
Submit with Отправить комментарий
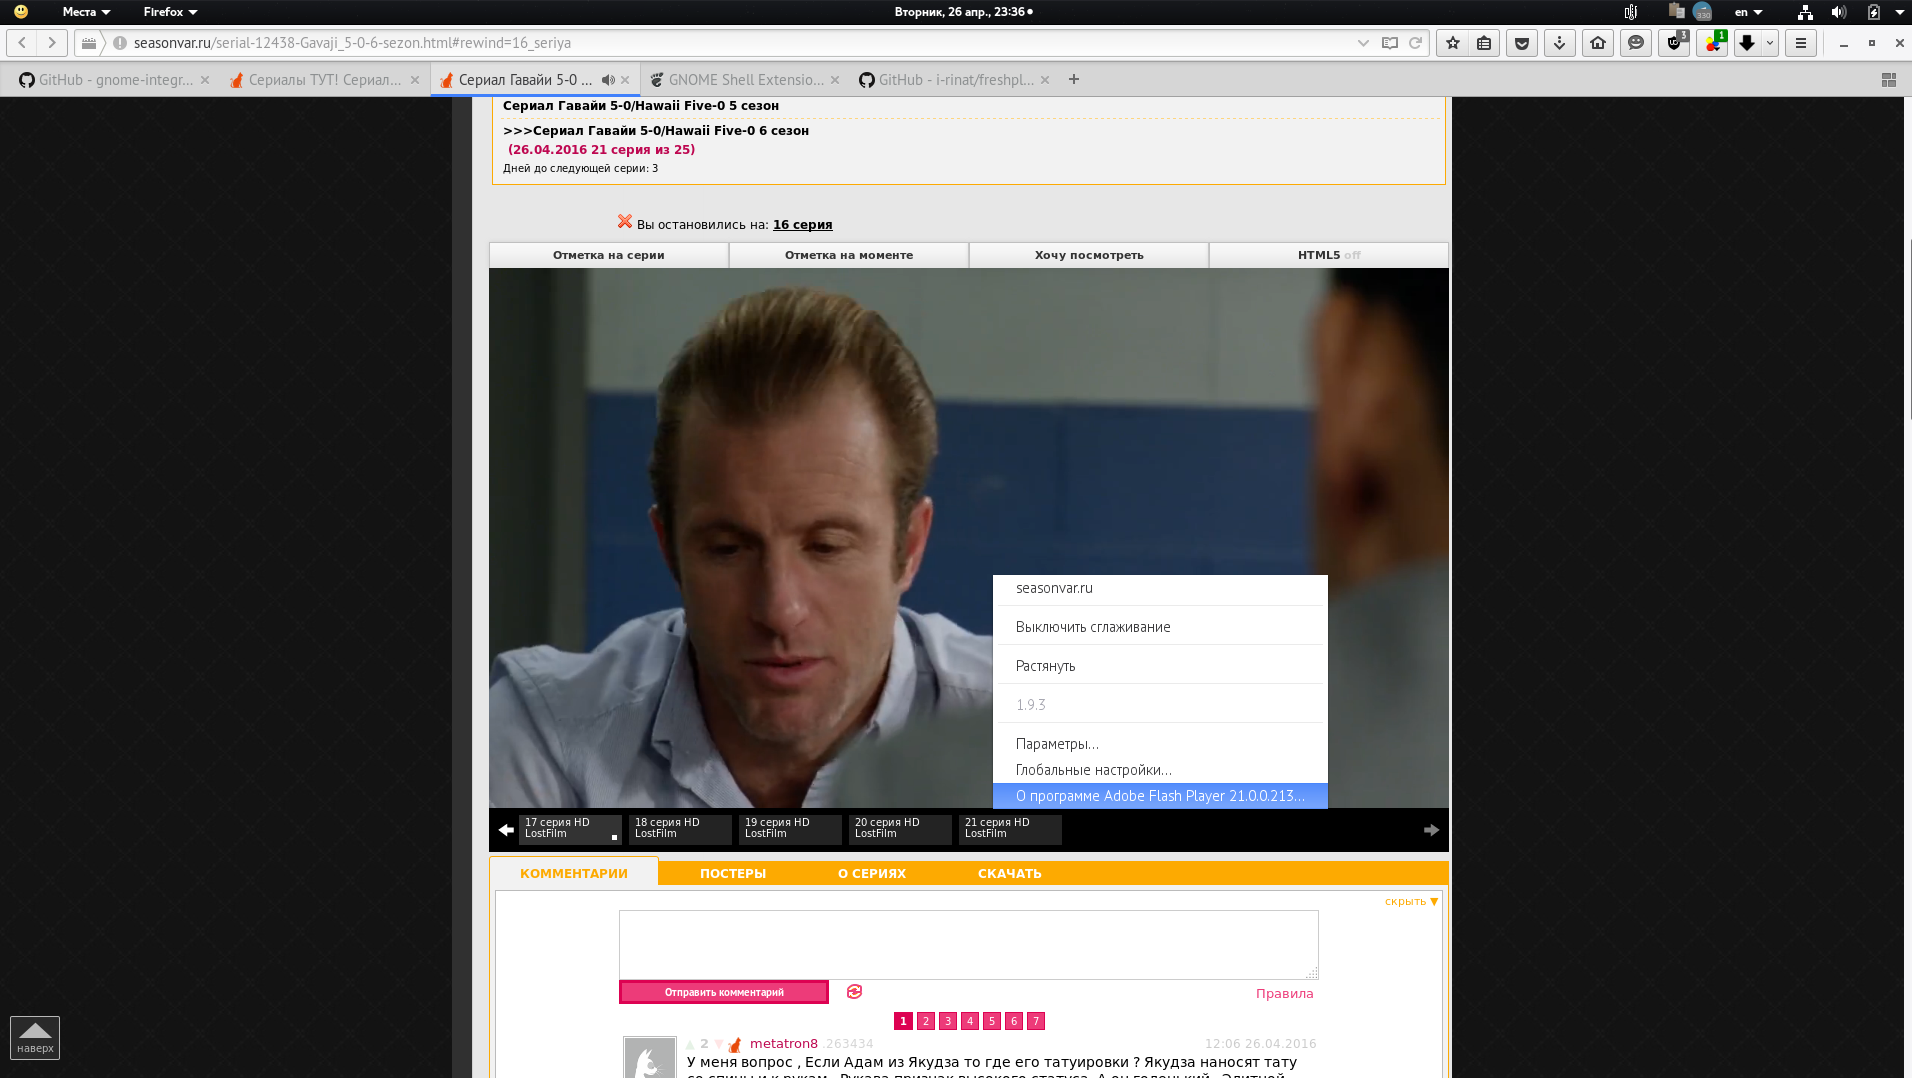[x=724, y=992]
